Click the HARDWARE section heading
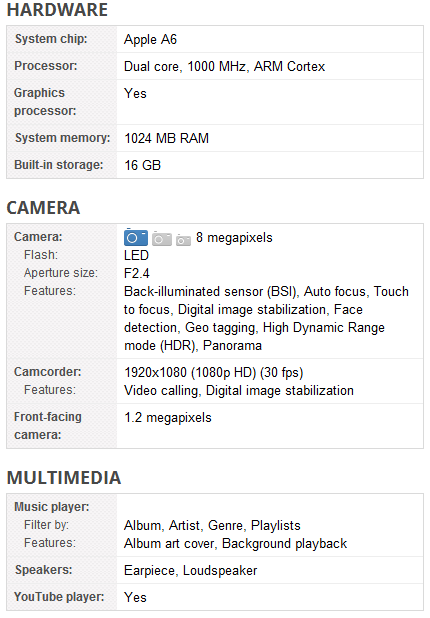430x618 pixels. pyautogui.click(x=57, y=10)
